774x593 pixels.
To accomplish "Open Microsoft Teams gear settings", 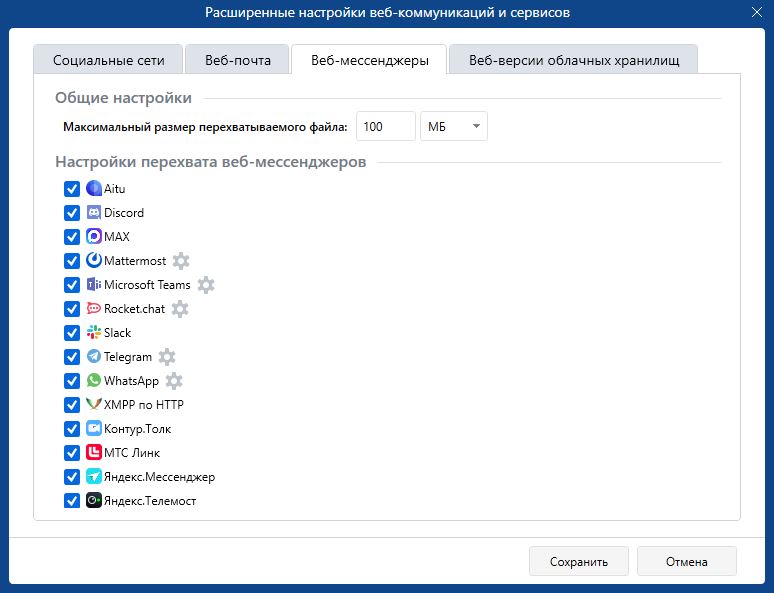I will pyautogui.click(x=206, y=285).
